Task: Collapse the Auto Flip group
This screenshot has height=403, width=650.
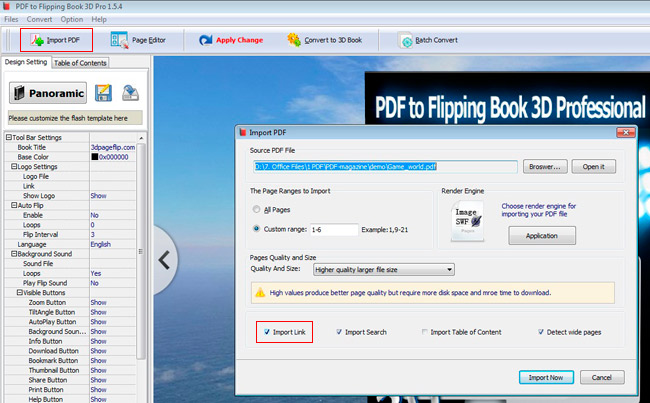Action: click(14, 205)
